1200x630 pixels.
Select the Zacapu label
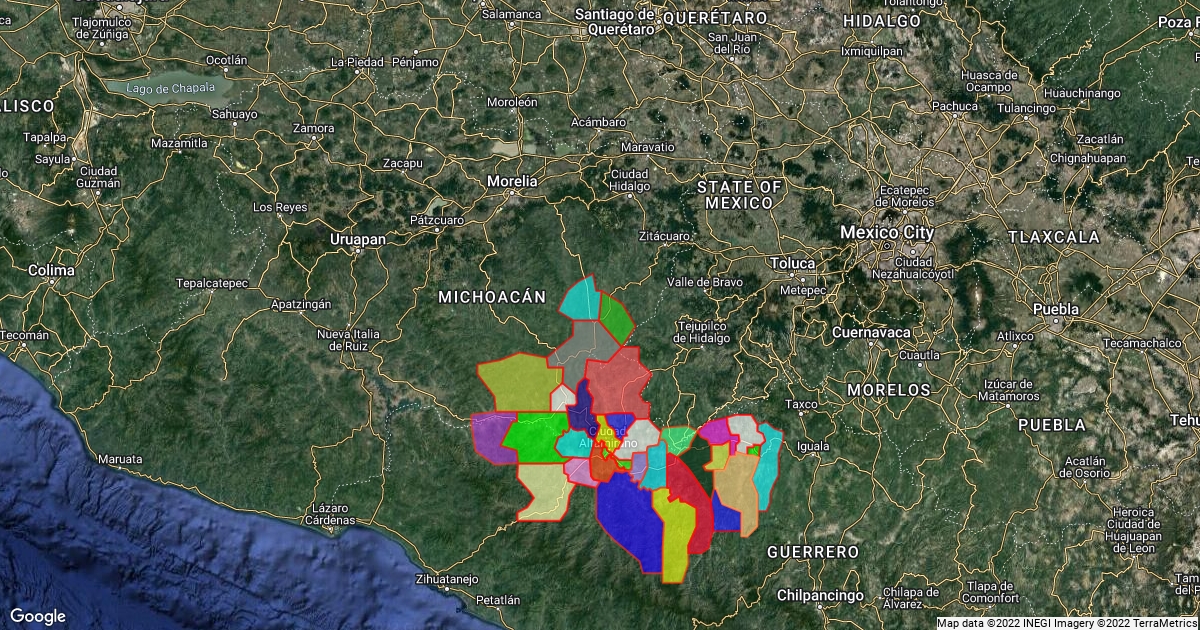[403, 162]
